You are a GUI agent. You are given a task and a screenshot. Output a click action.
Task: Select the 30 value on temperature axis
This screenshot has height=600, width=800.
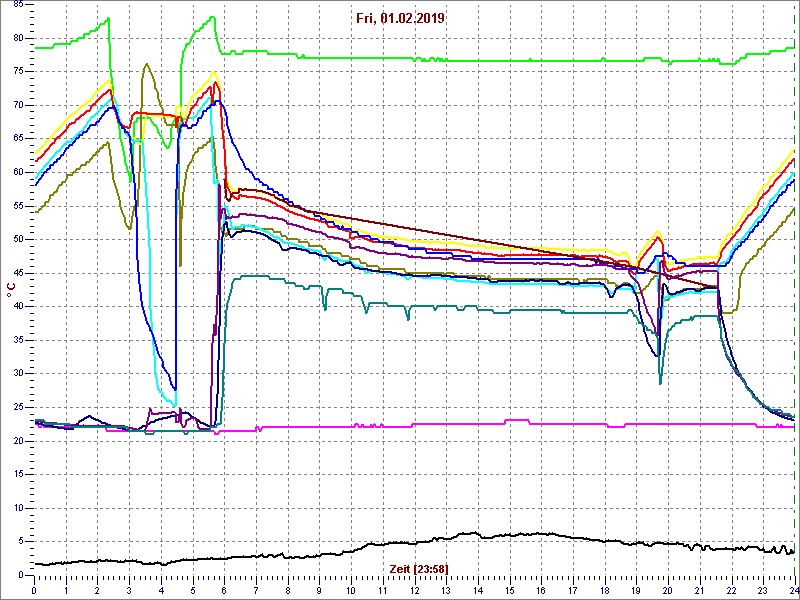pos(17,373)
